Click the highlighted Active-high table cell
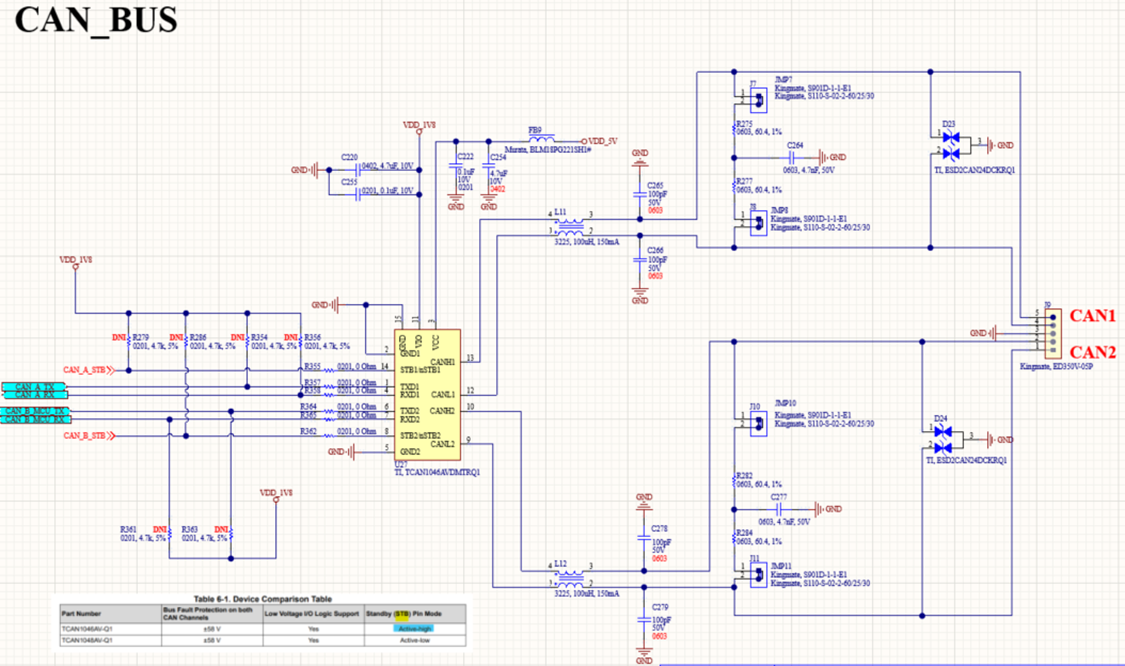 point(415,629)
